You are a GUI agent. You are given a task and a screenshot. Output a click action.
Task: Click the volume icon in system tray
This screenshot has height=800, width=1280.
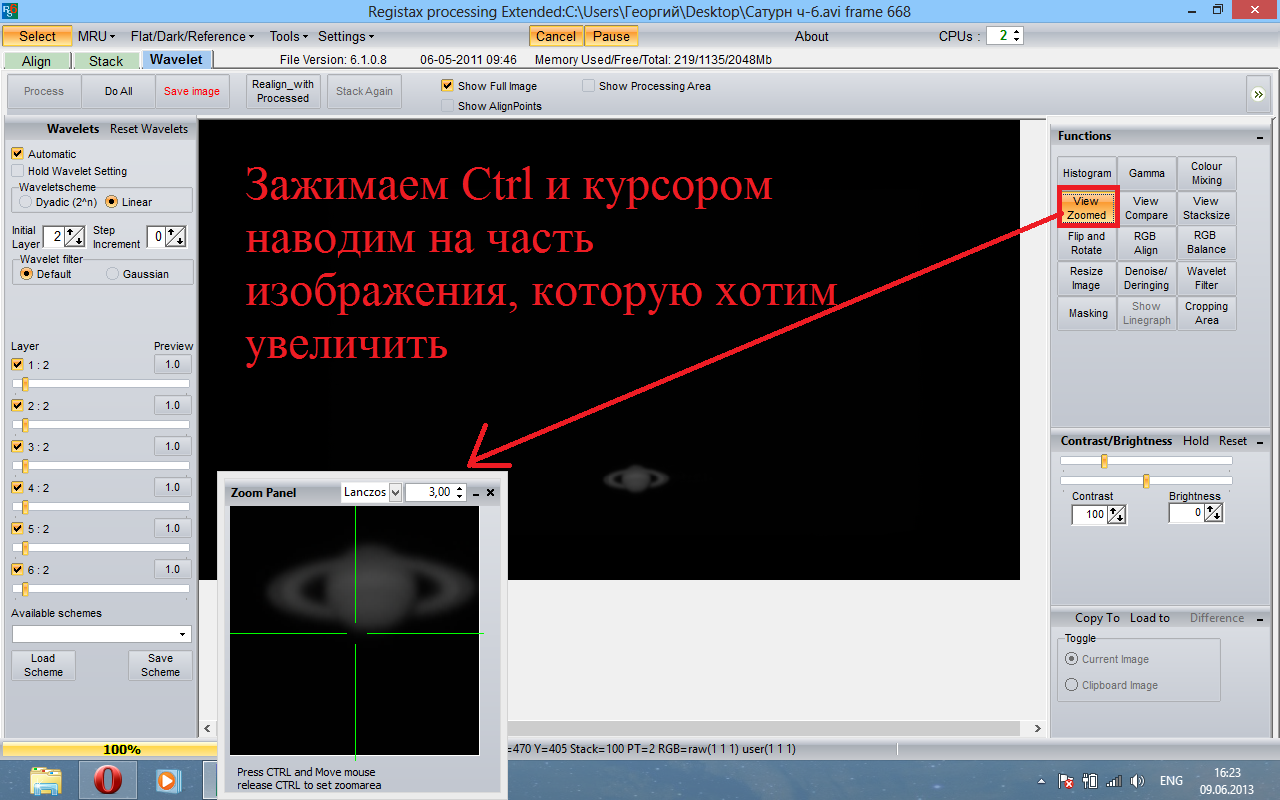tap(1136, 781)
